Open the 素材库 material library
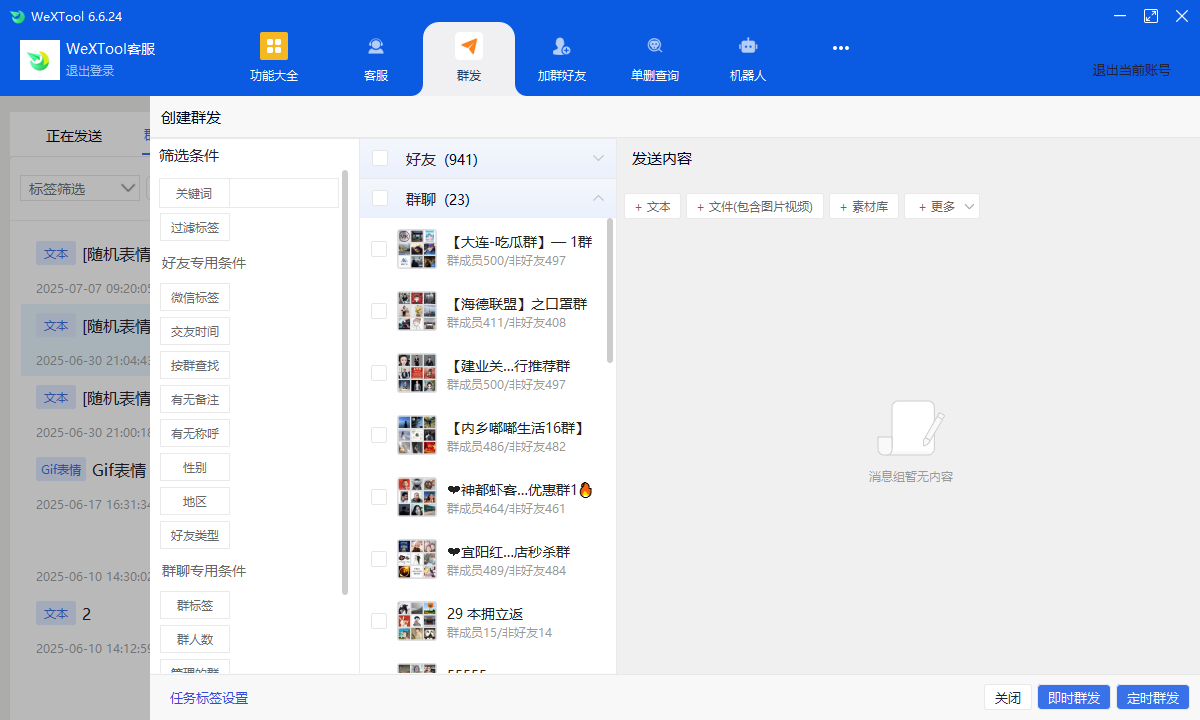The width and height of the screenshot is (1200, 720). click(x=864, y=206)
